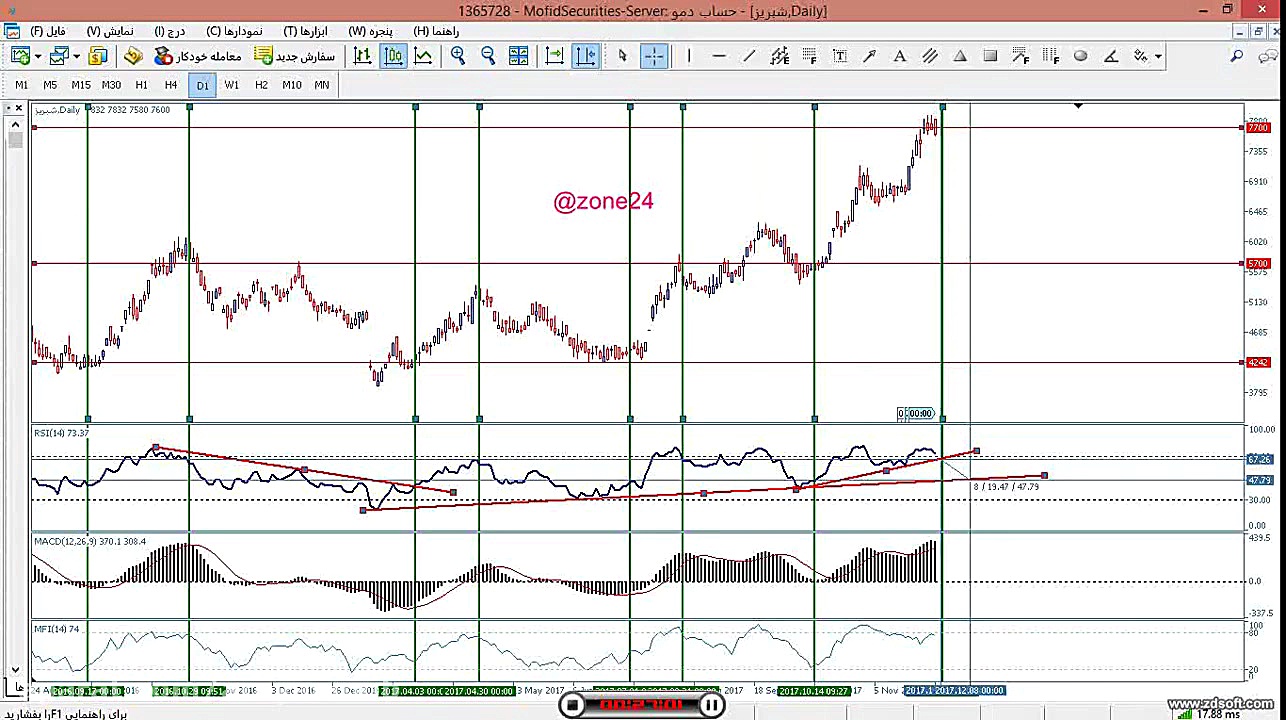Open the ابزارها (T) menu
This screenshot has width=1286, height=720.
pos(305,31)
